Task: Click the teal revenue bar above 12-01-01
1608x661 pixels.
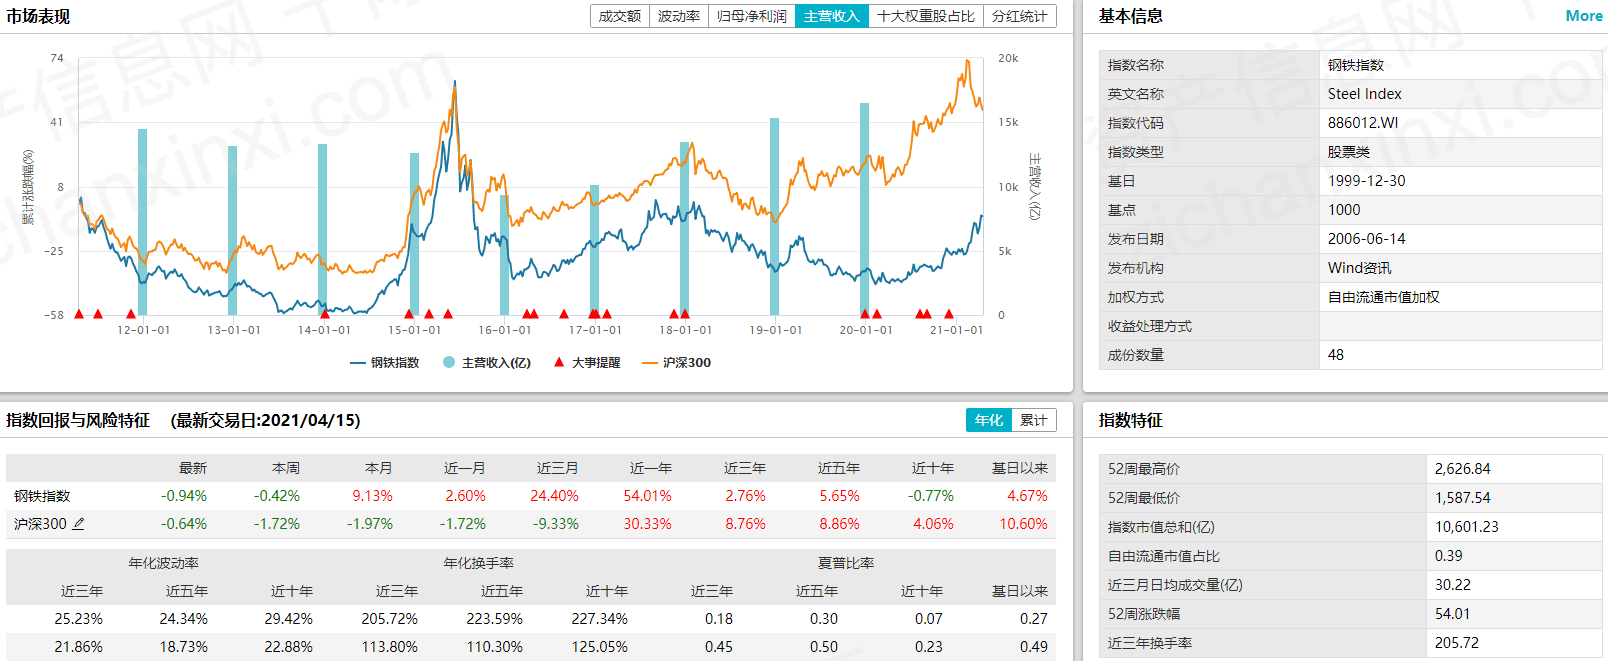Action: tap(142, 222)
